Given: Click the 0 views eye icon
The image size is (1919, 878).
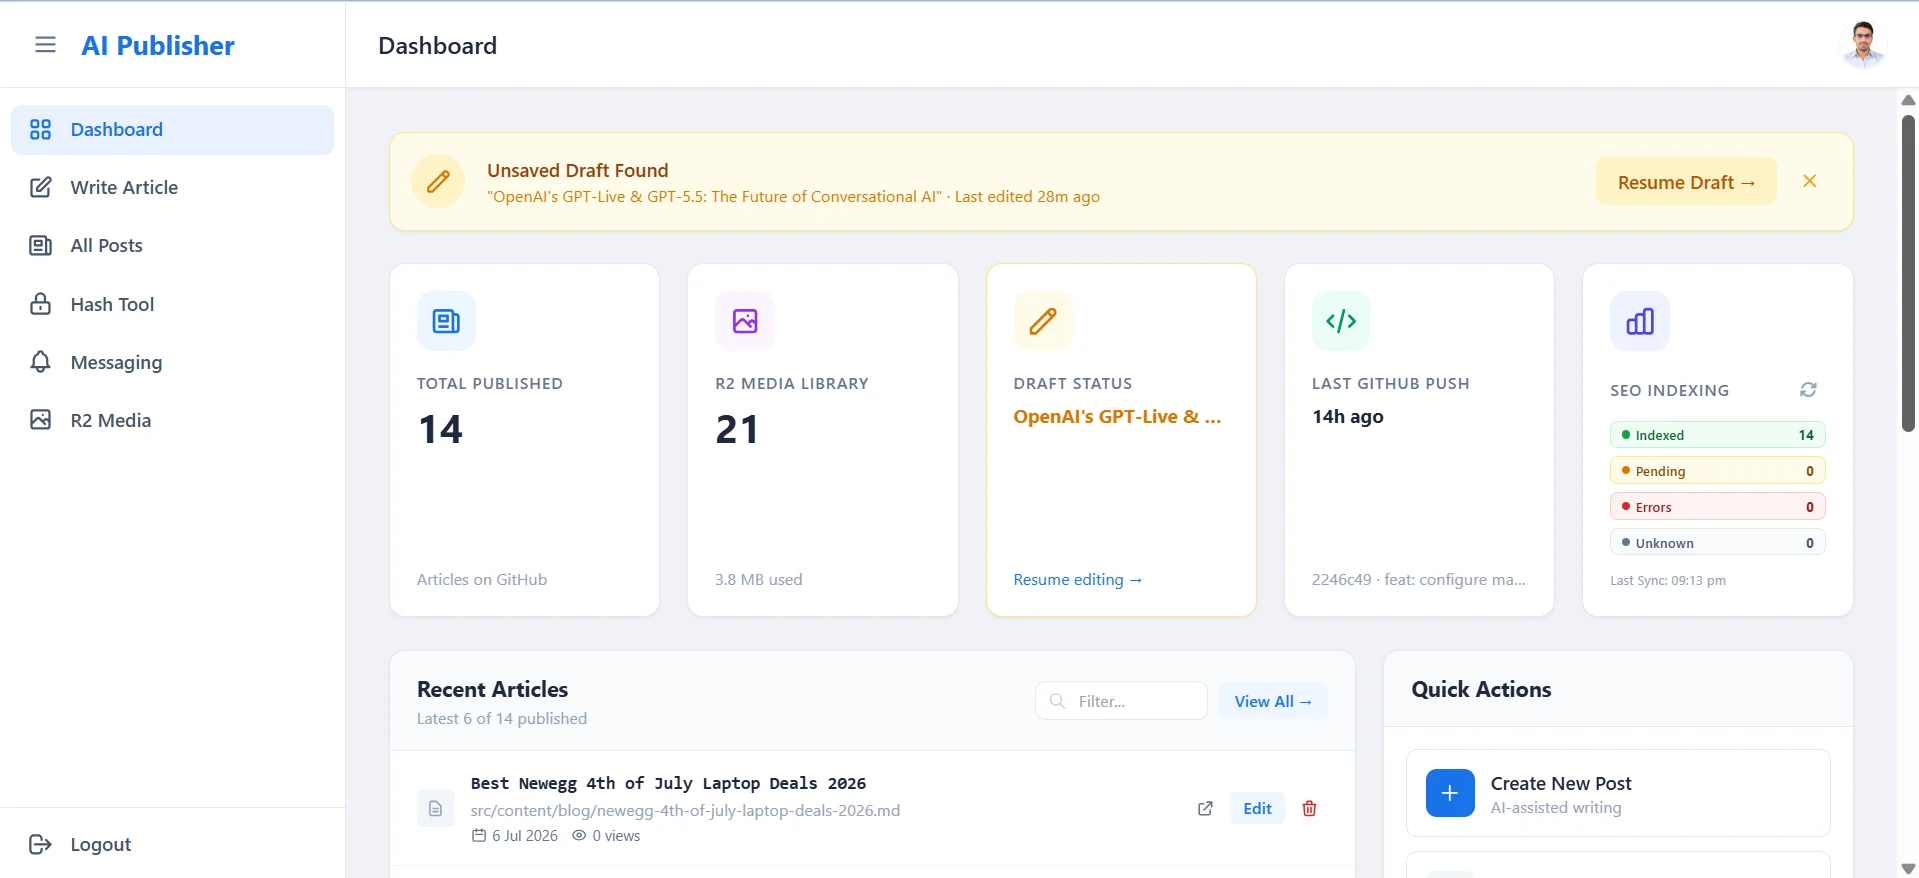Looking at the screenshot, I should tap(579, 836).
